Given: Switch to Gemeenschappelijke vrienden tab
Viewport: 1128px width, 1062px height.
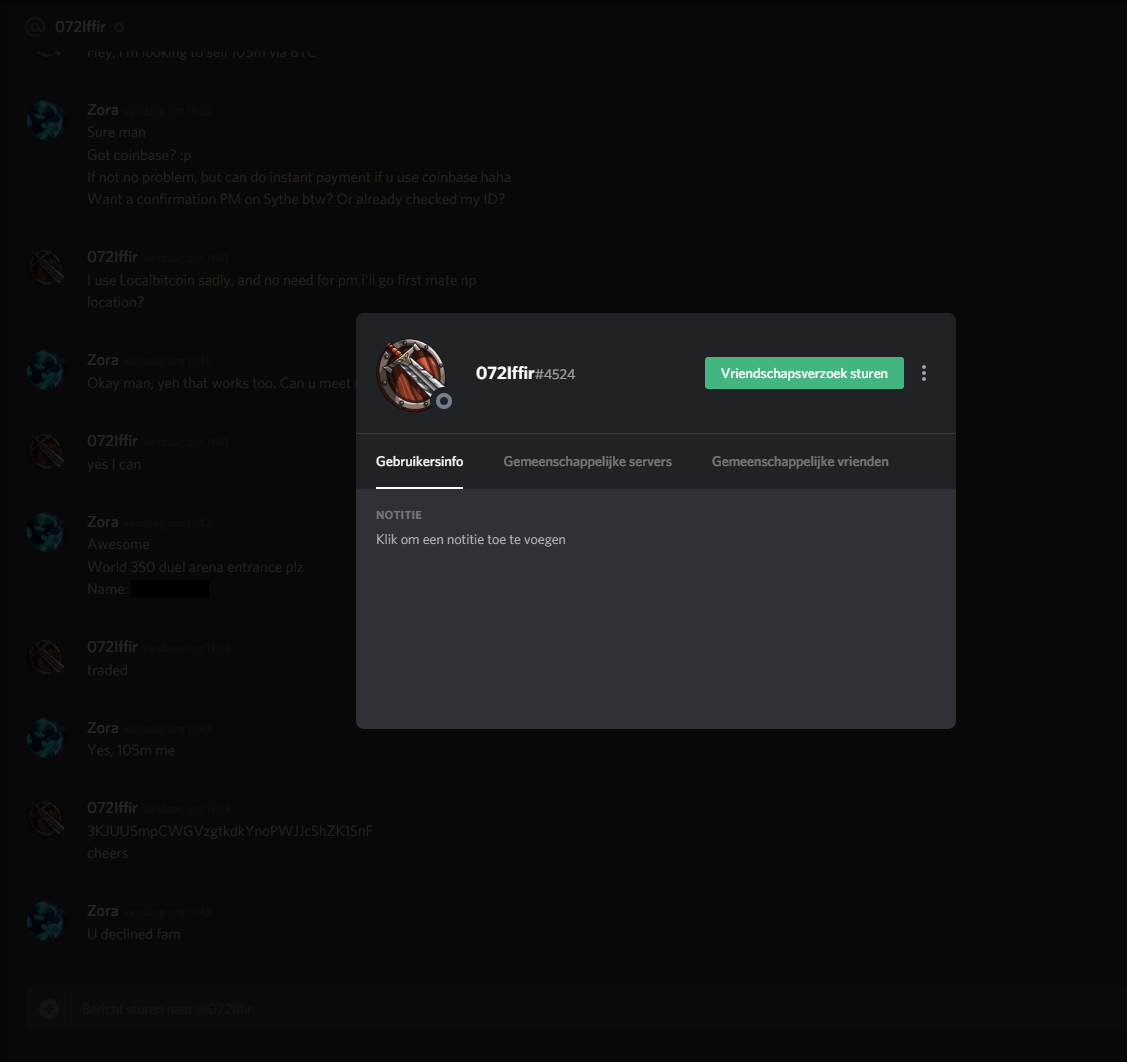Looking at the screenshot, I should pyautogui.click(x=800, y=461).
